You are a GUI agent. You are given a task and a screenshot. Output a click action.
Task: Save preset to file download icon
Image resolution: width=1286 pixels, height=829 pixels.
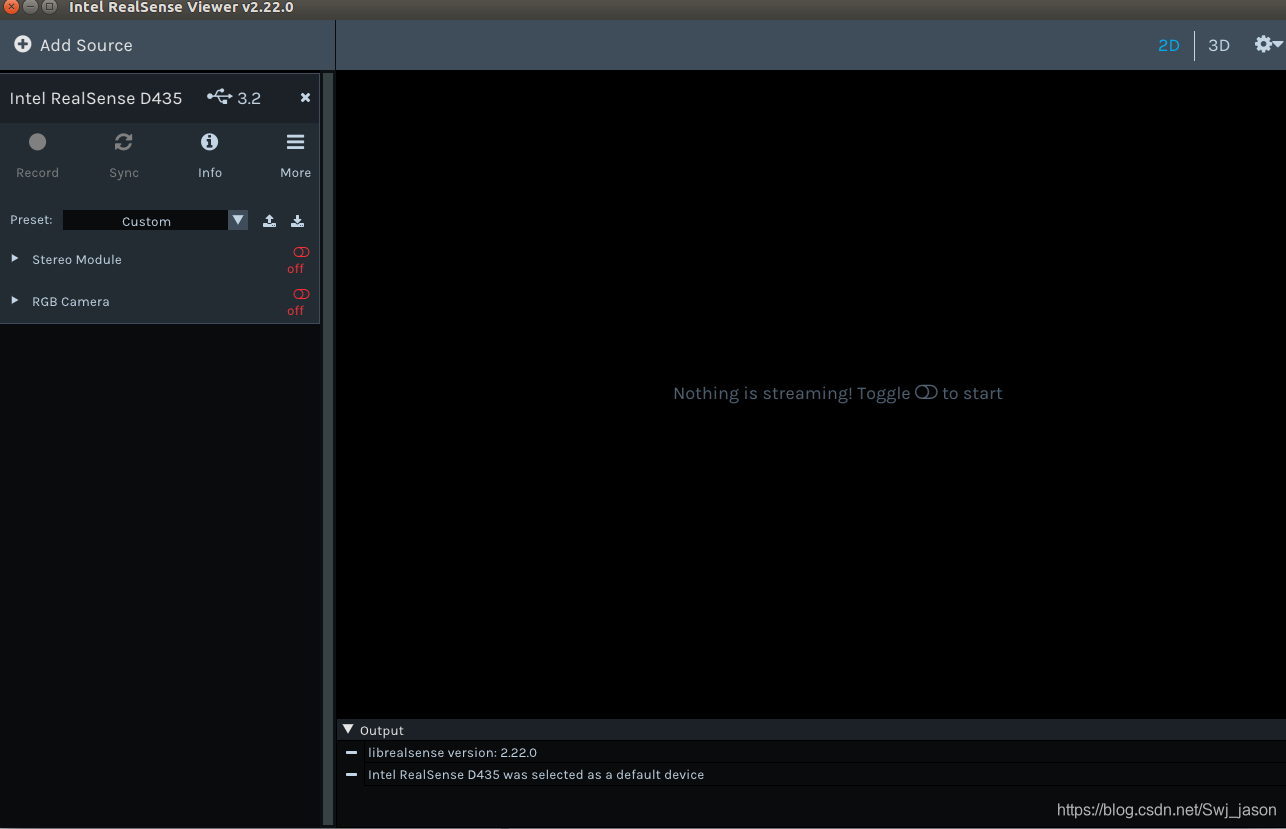(x=297, y=221)
